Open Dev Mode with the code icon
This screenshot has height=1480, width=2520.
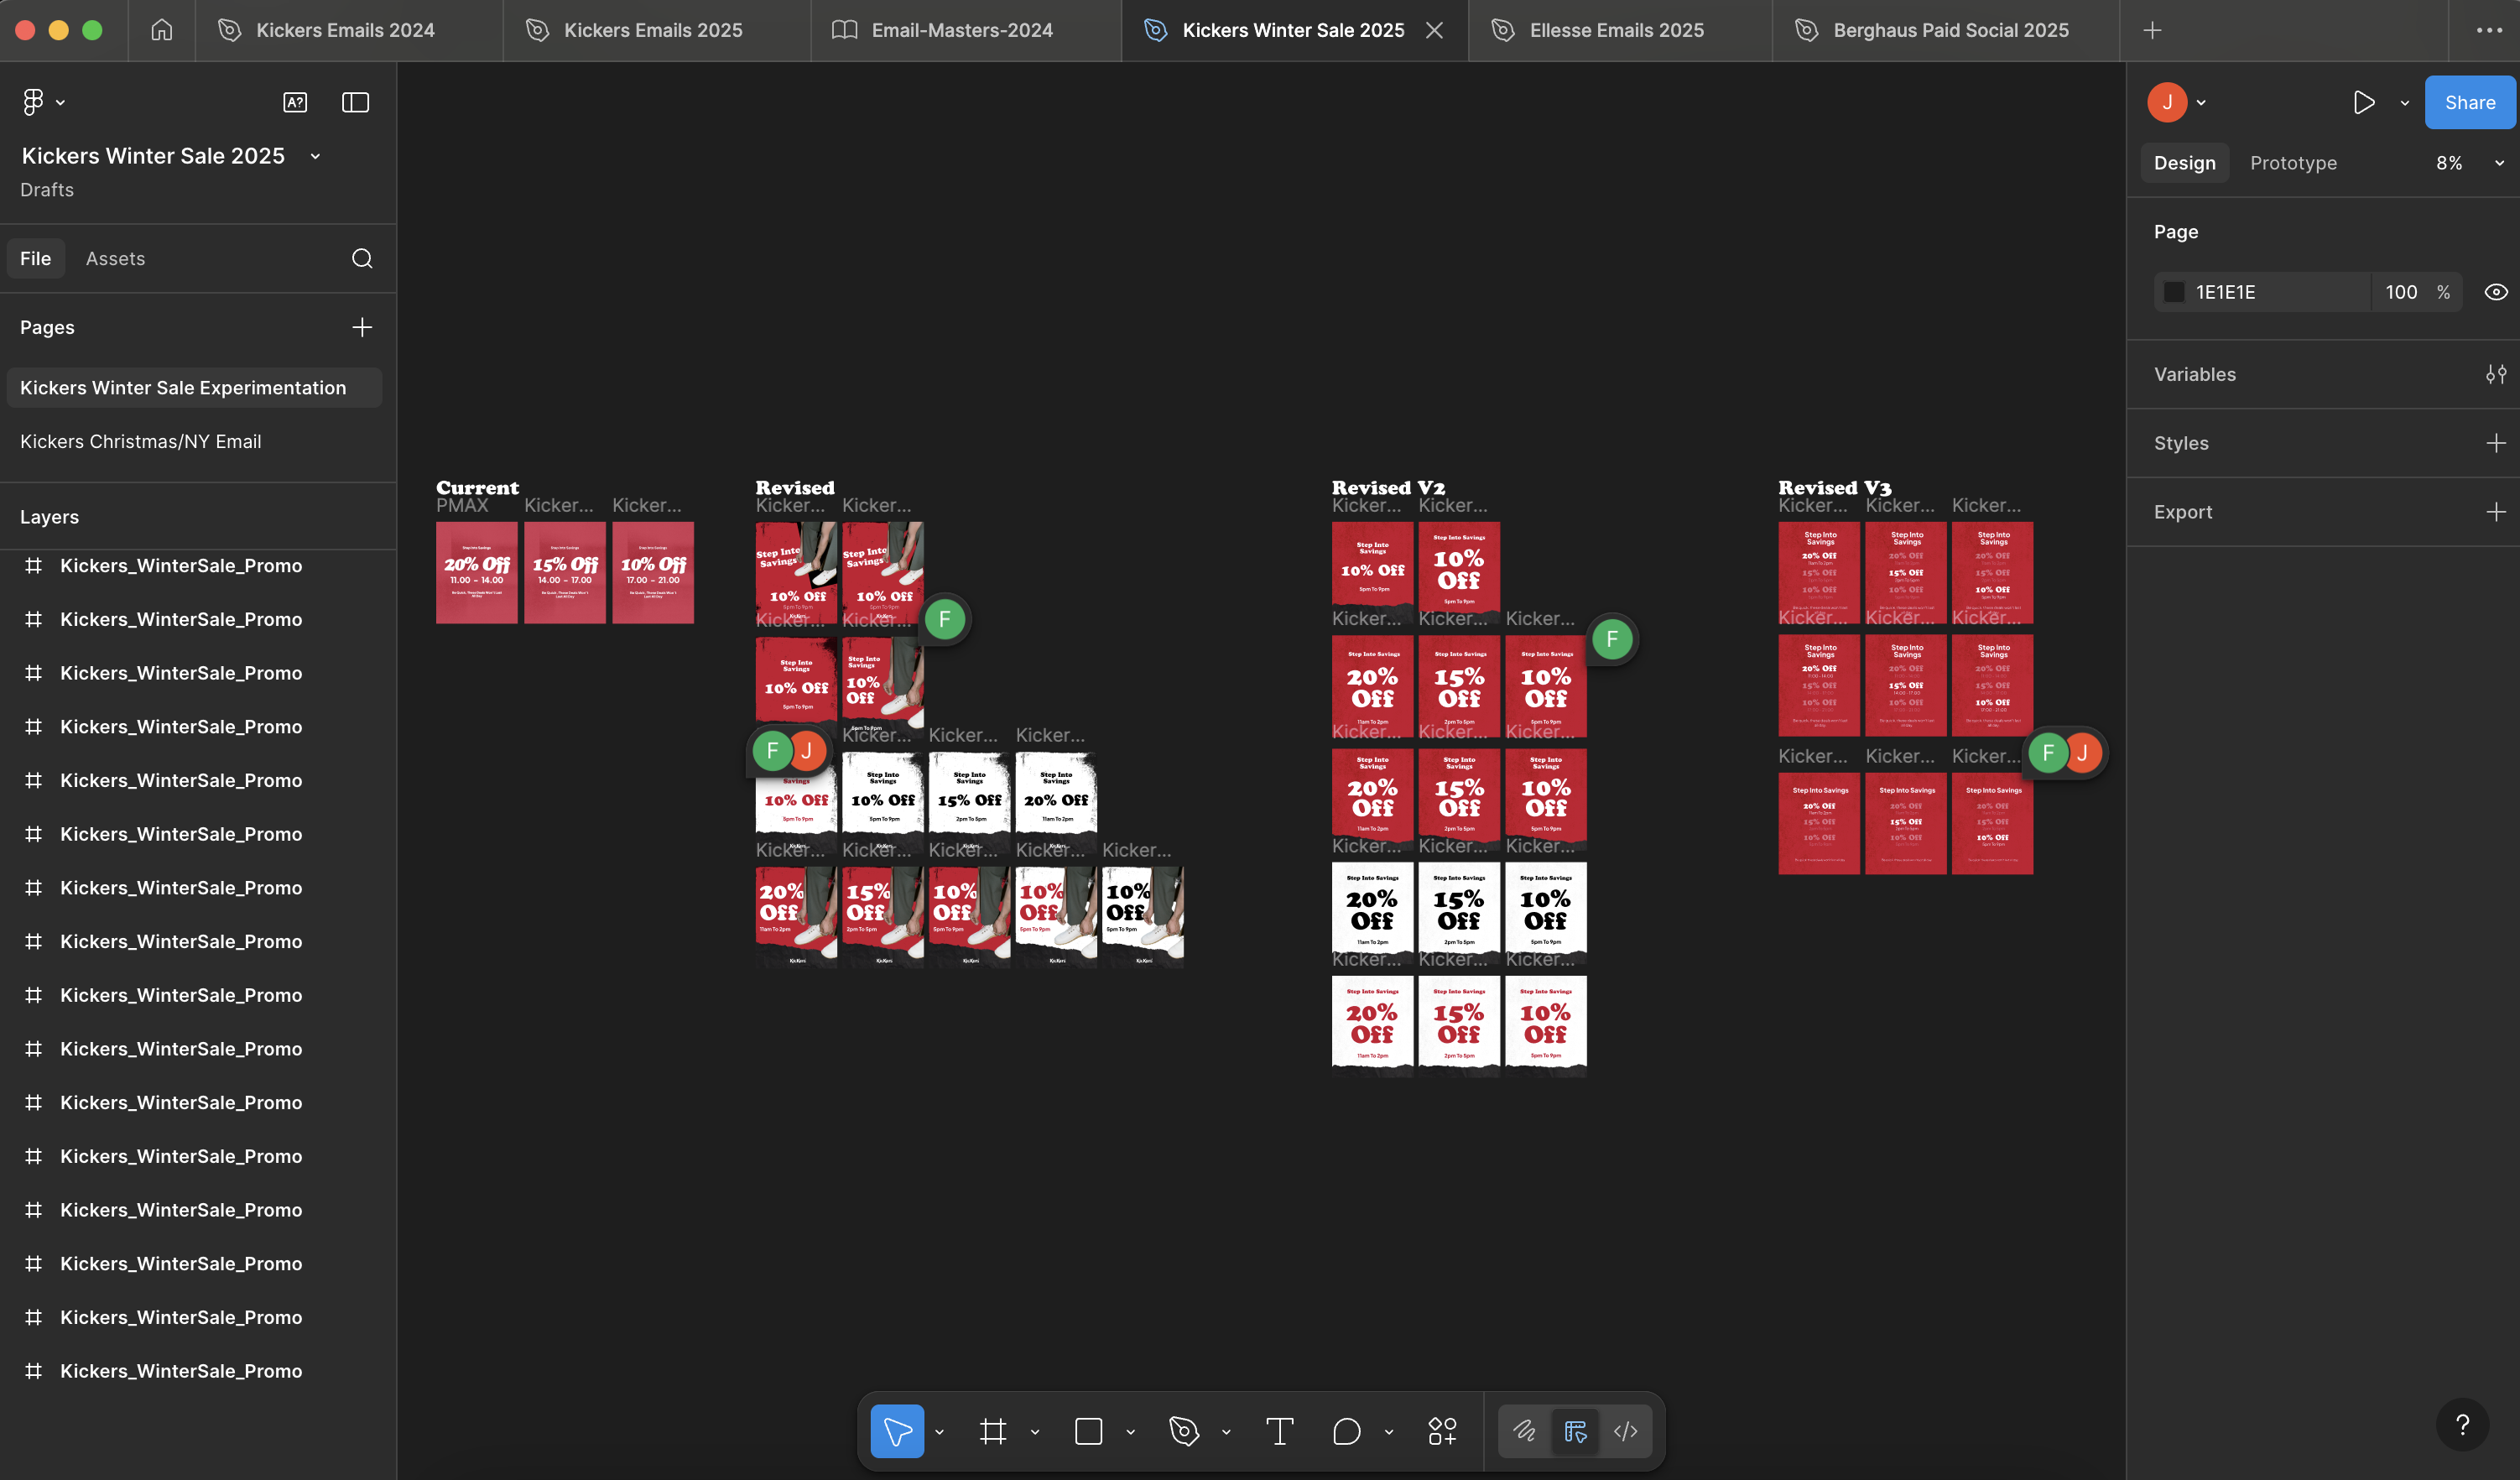coord(1626,1431)
